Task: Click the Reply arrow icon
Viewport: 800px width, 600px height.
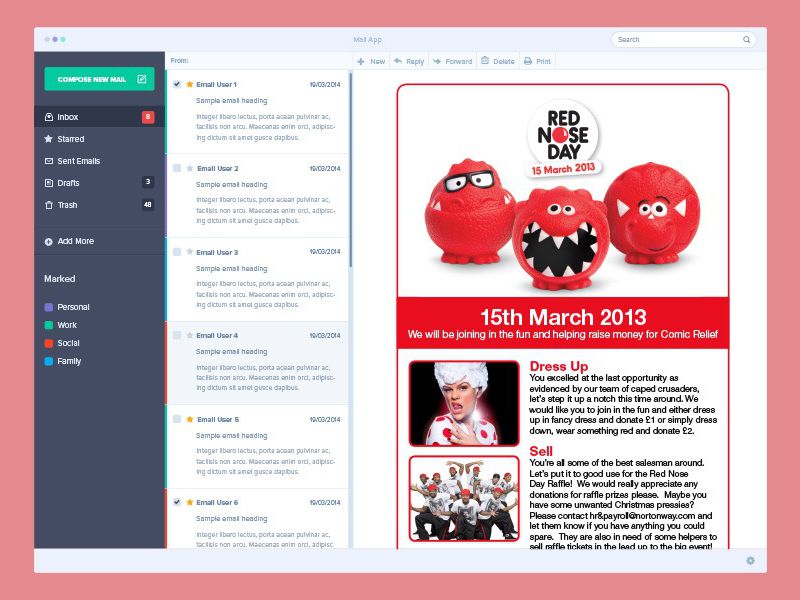Action: [398, 61]
